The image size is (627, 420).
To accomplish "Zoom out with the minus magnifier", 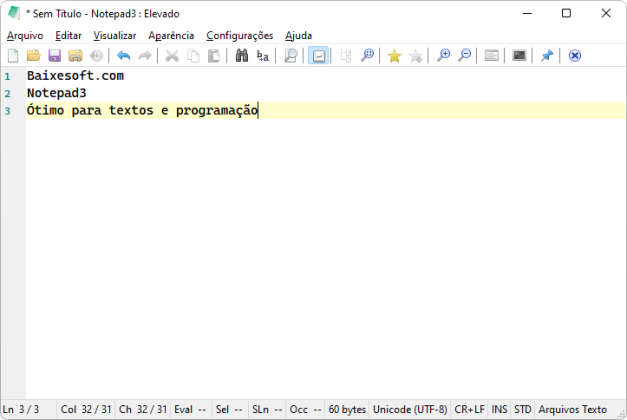I will [464, 56].
